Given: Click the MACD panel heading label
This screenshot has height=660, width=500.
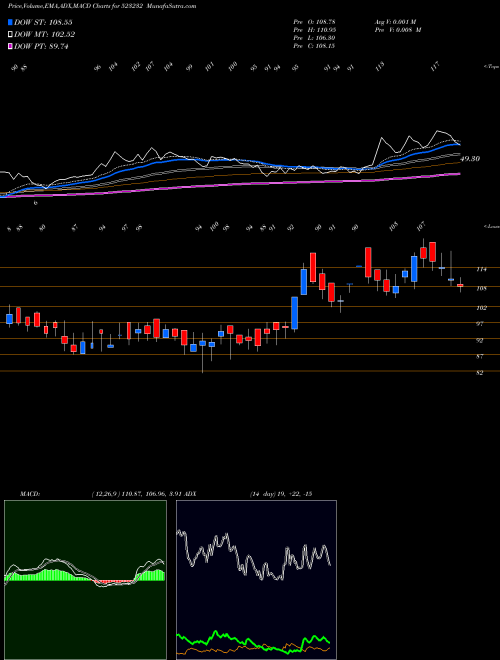Looking at the screenshot, I should tap(29, 494).
